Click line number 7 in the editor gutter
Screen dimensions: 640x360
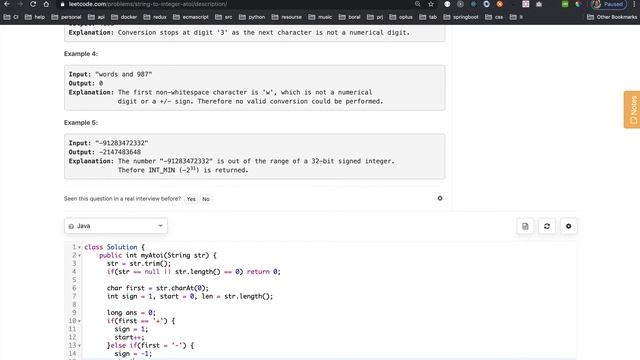click(x=74, y=296)
